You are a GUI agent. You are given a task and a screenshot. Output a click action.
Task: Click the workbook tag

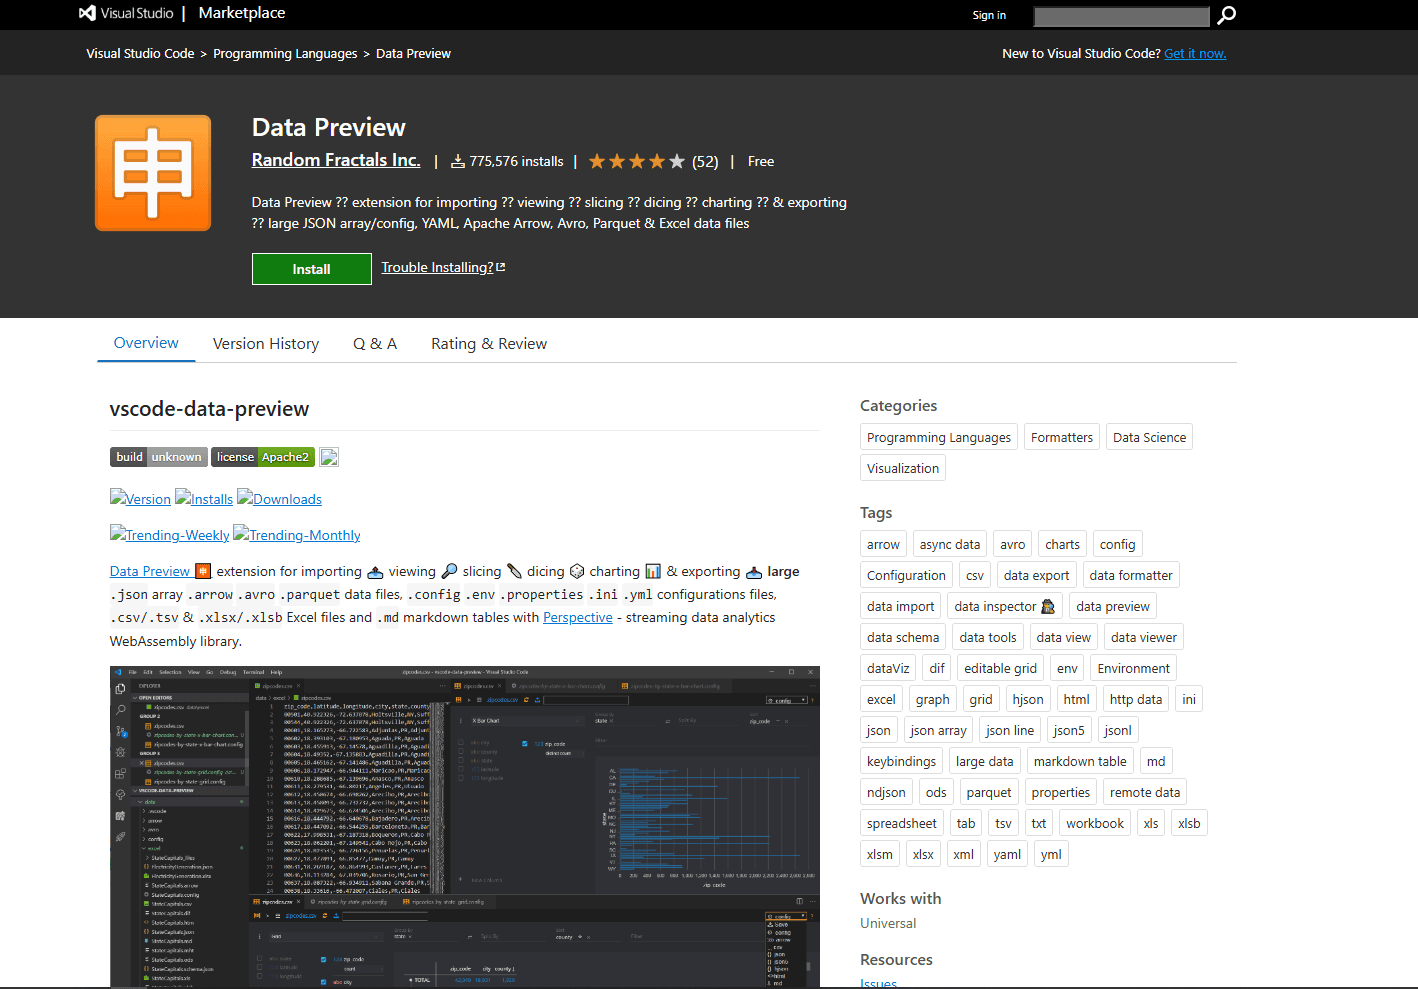tap(1095, 823)
